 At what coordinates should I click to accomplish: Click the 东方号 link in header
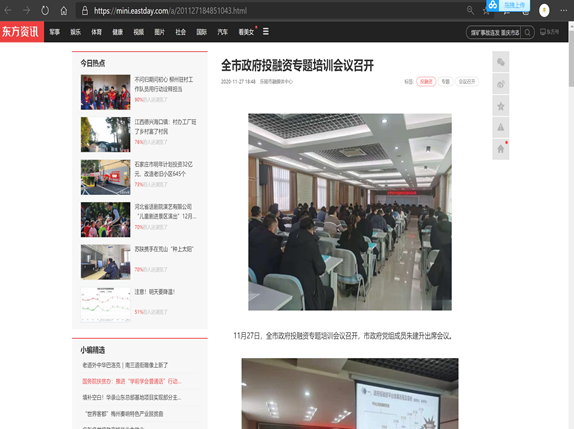point(550,32)
